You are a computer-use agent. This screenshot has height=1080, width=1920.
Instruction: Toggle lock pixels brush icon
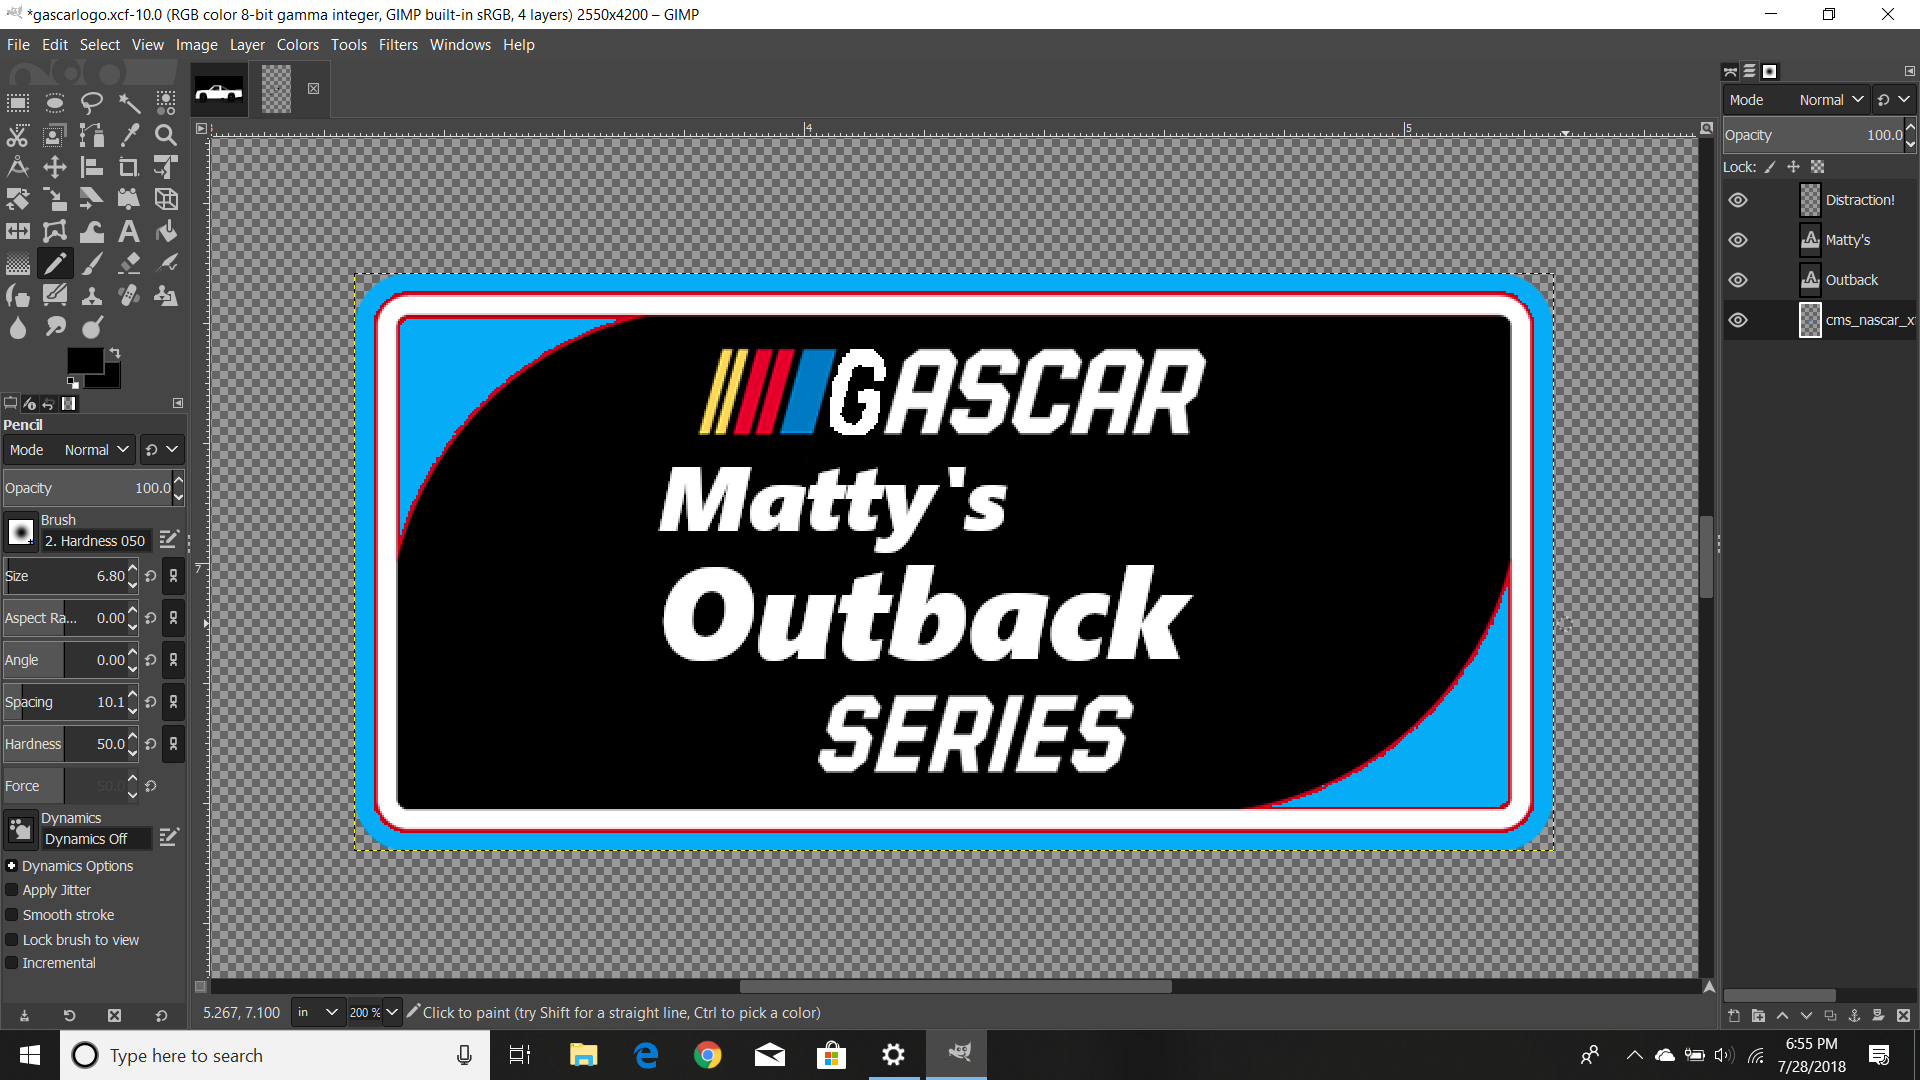[x=1770, y=167]
